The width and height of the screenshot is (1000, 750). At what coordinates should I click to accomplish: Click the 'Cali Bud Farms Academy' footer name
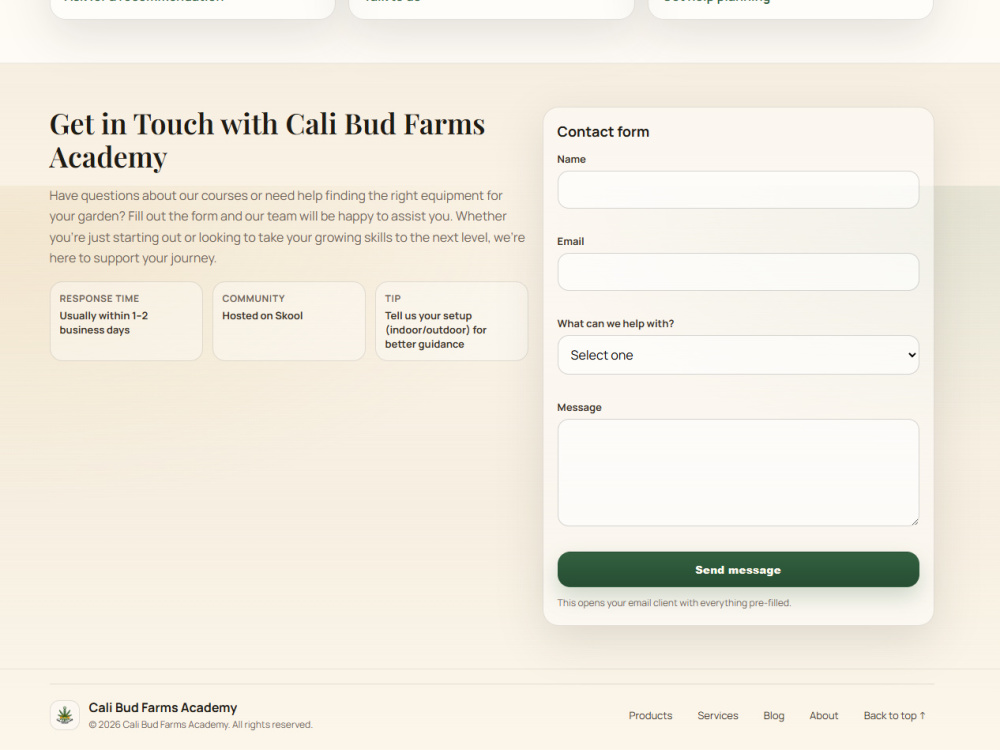click(163, 707)
